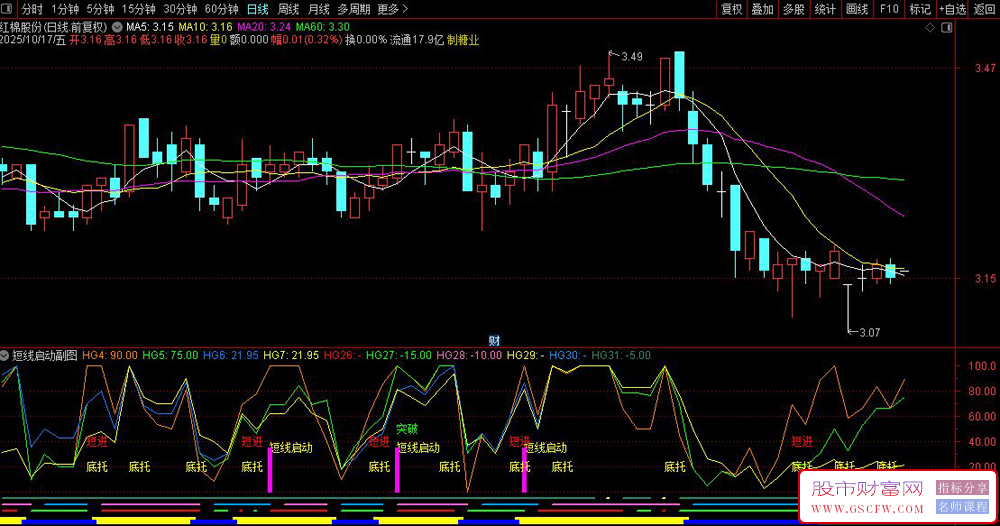Open the 更多 periods expander
The width and height of the screenshot is (1000, 526).
point(392,9)
